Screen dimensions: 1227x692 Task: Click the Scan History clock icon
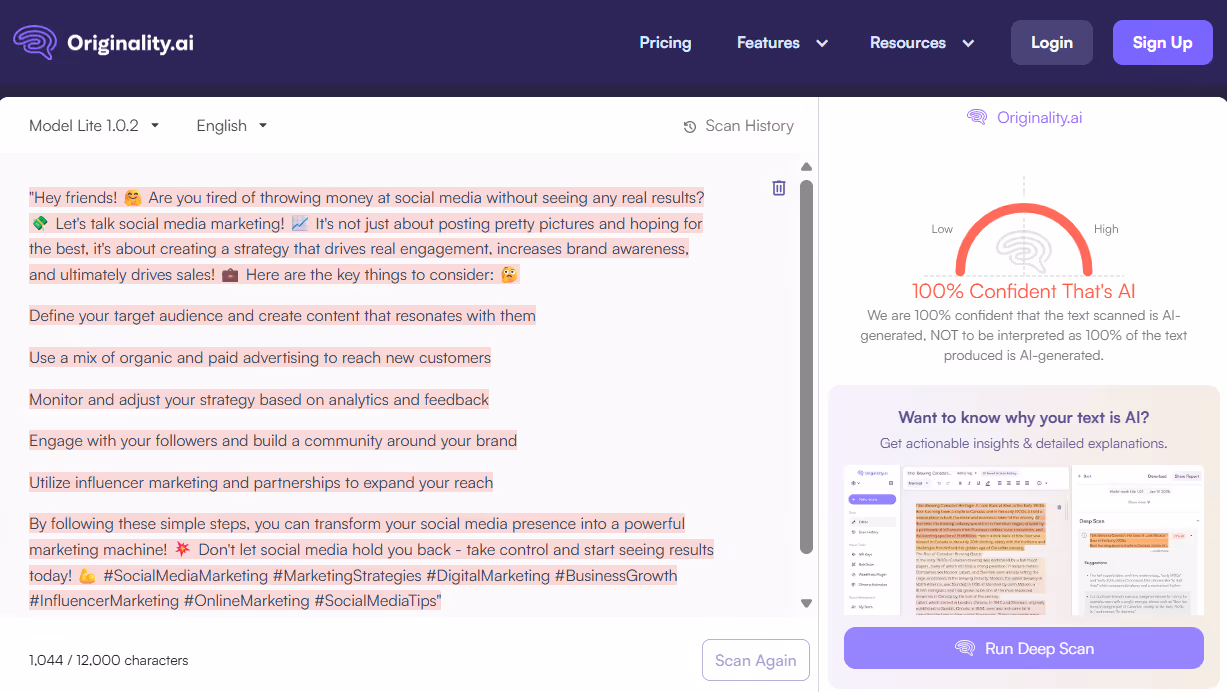(690, 127)
